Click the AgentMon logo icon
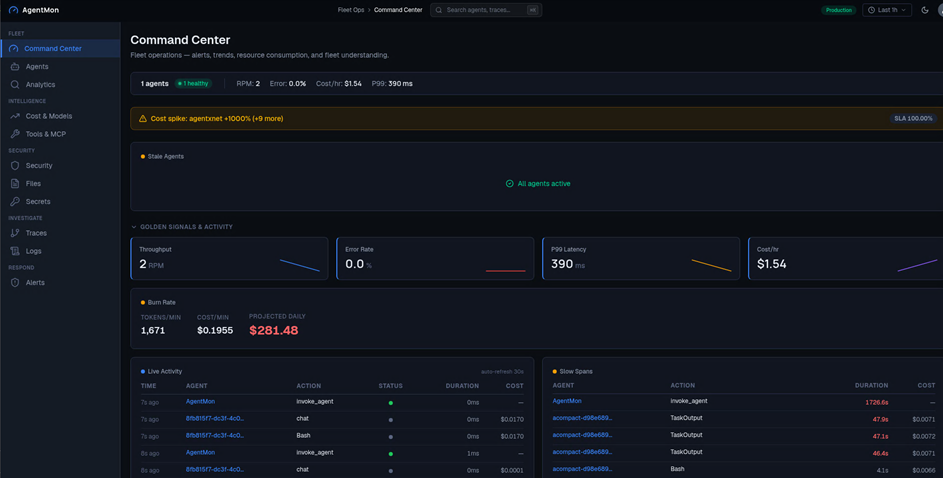The width and height of the screenshot is (944, 478). point(13,10)
